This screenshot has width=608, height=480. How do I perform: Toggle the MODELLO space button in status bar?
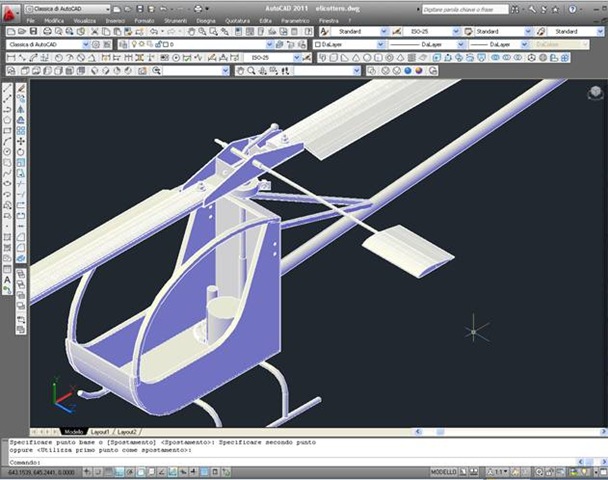pos(442,471)
